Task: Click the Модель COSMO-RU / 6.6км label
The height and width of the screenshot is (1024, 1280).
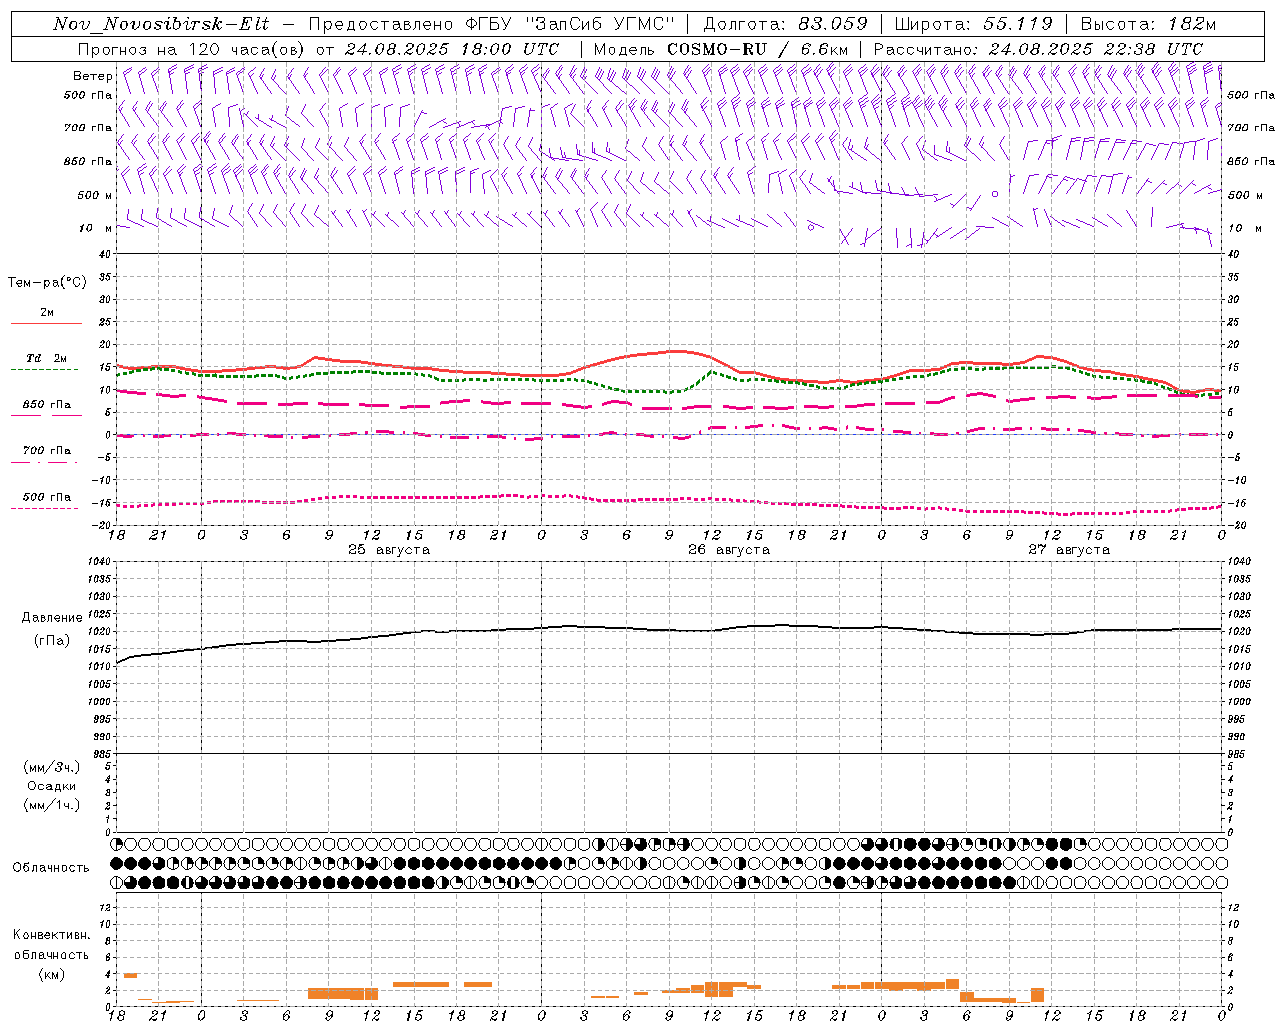Action: (721, 49)
